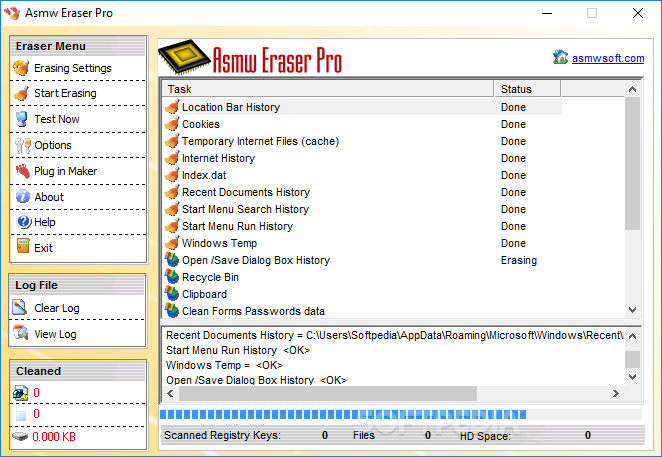Click the Options tools icon
The width and height of the screenshot is (662, 457).
coord(22,145)
